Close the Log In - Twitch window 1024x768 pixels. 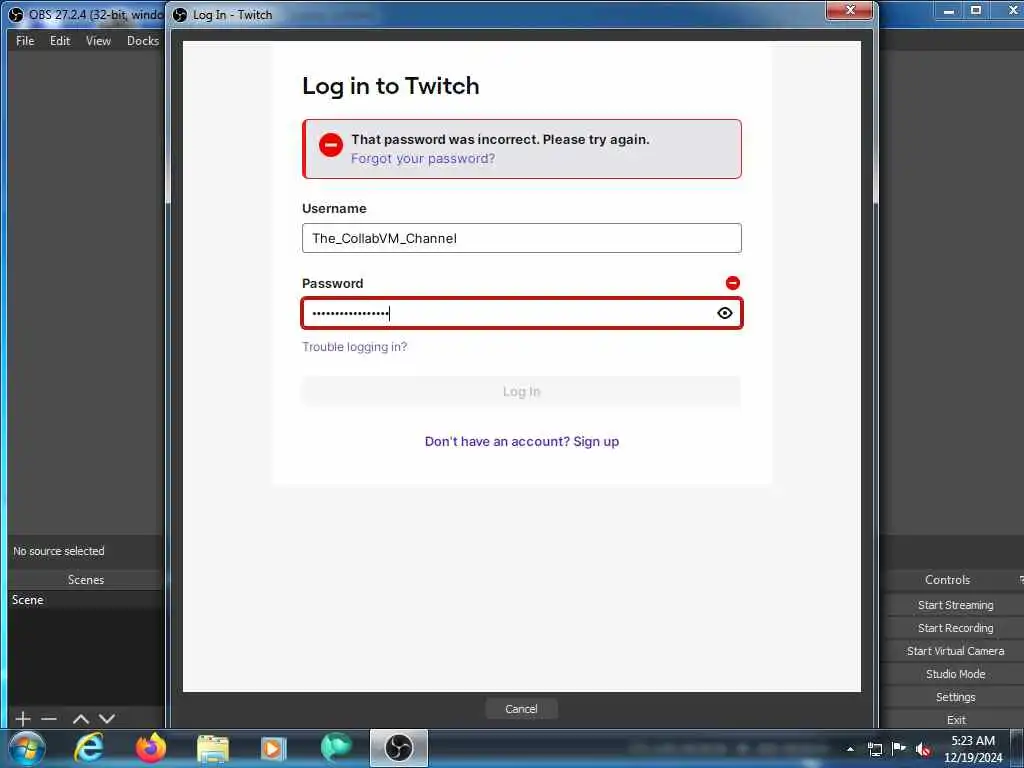point(849,10)
